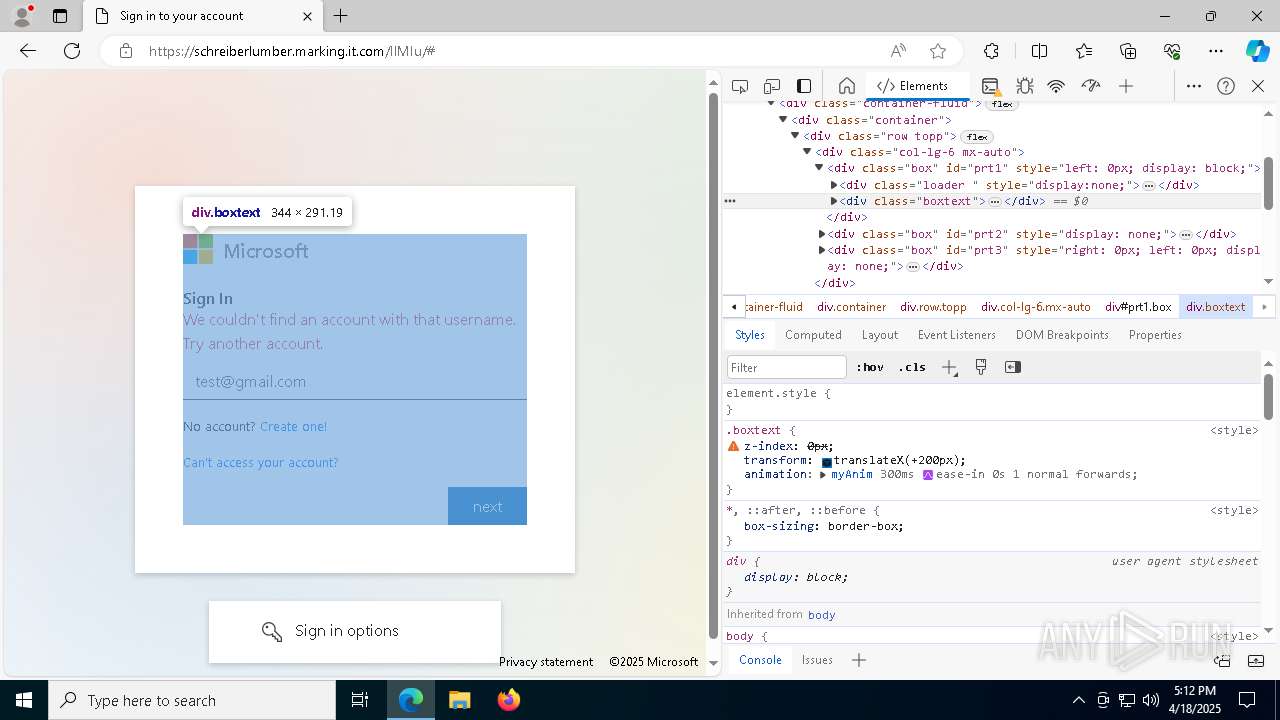This screenshot has width=1280, height=720.
Task: Activate the DevTools inspect element picker
Action: 740,86
